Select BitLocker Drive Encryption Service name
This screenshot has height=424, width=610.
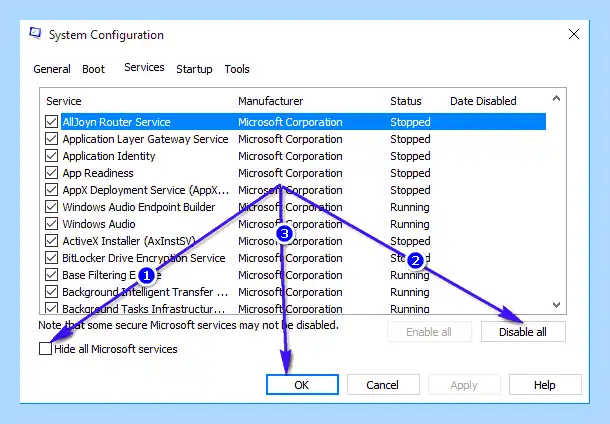click(144, 258)
